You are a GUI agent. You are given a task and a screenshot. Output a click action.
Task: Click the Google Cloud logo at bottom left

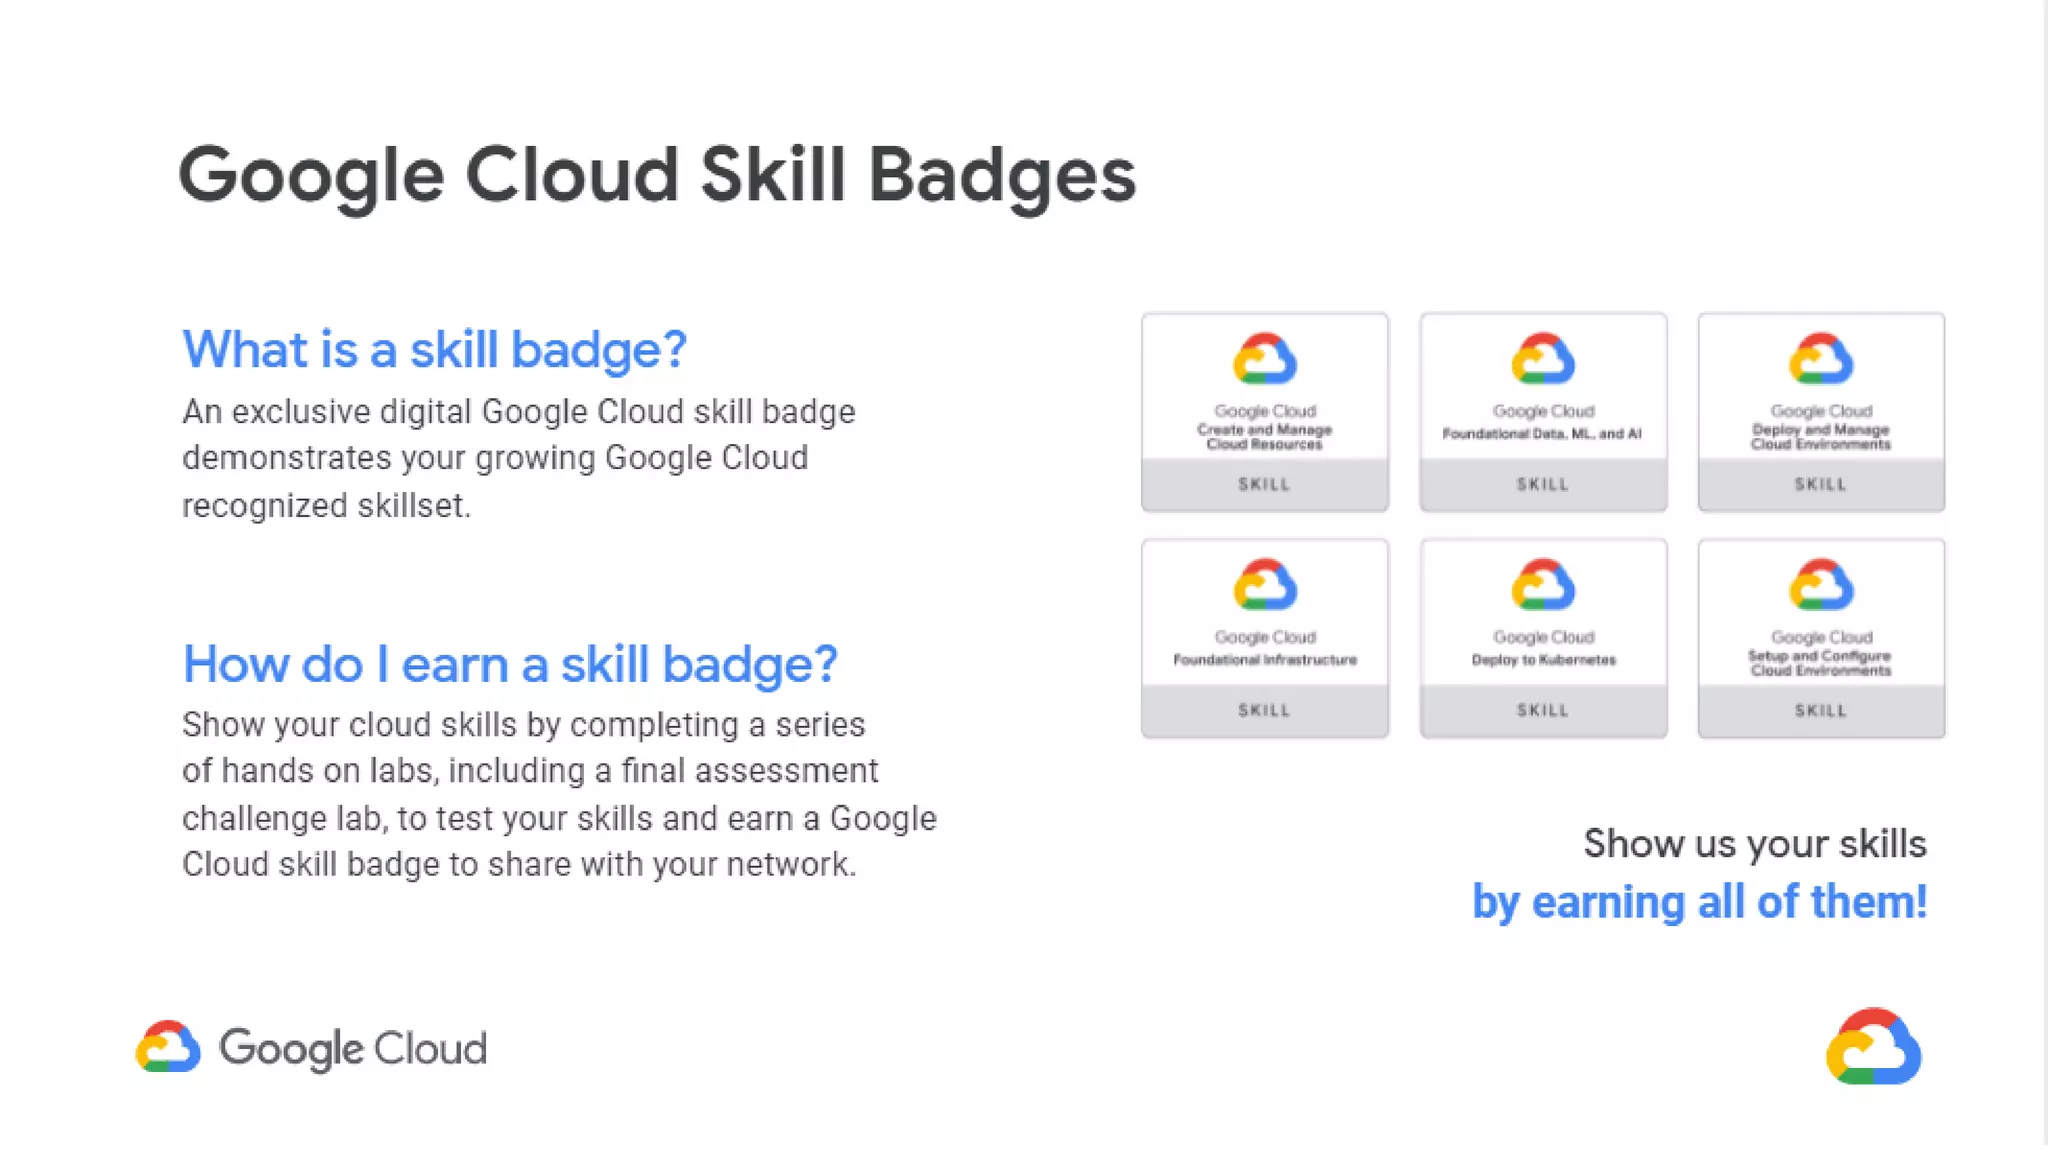(x=312, y=1048)
